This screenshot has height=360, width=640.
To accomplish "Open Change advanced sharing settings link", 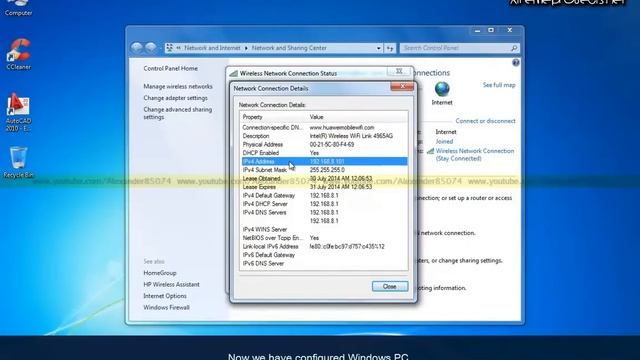I will [x=178, y=113].
